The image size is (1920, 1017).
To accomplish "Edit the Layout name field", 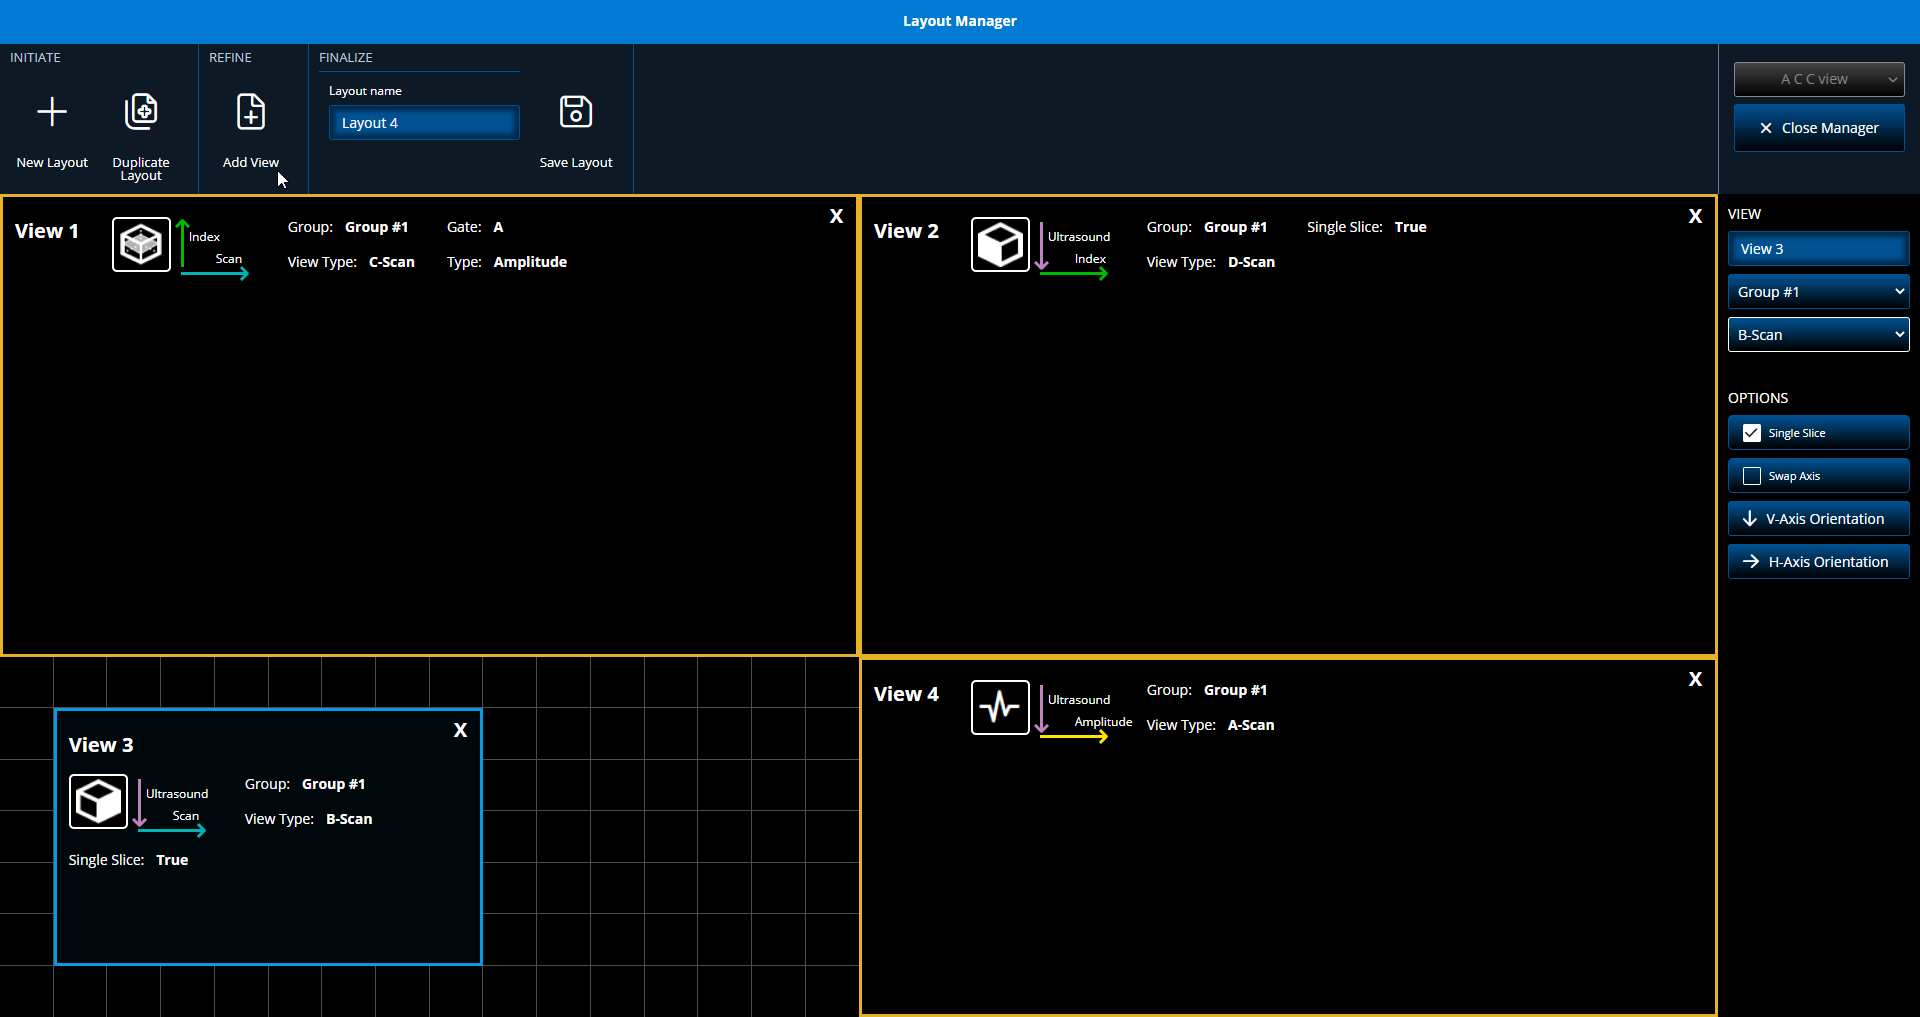I will 424,123.
